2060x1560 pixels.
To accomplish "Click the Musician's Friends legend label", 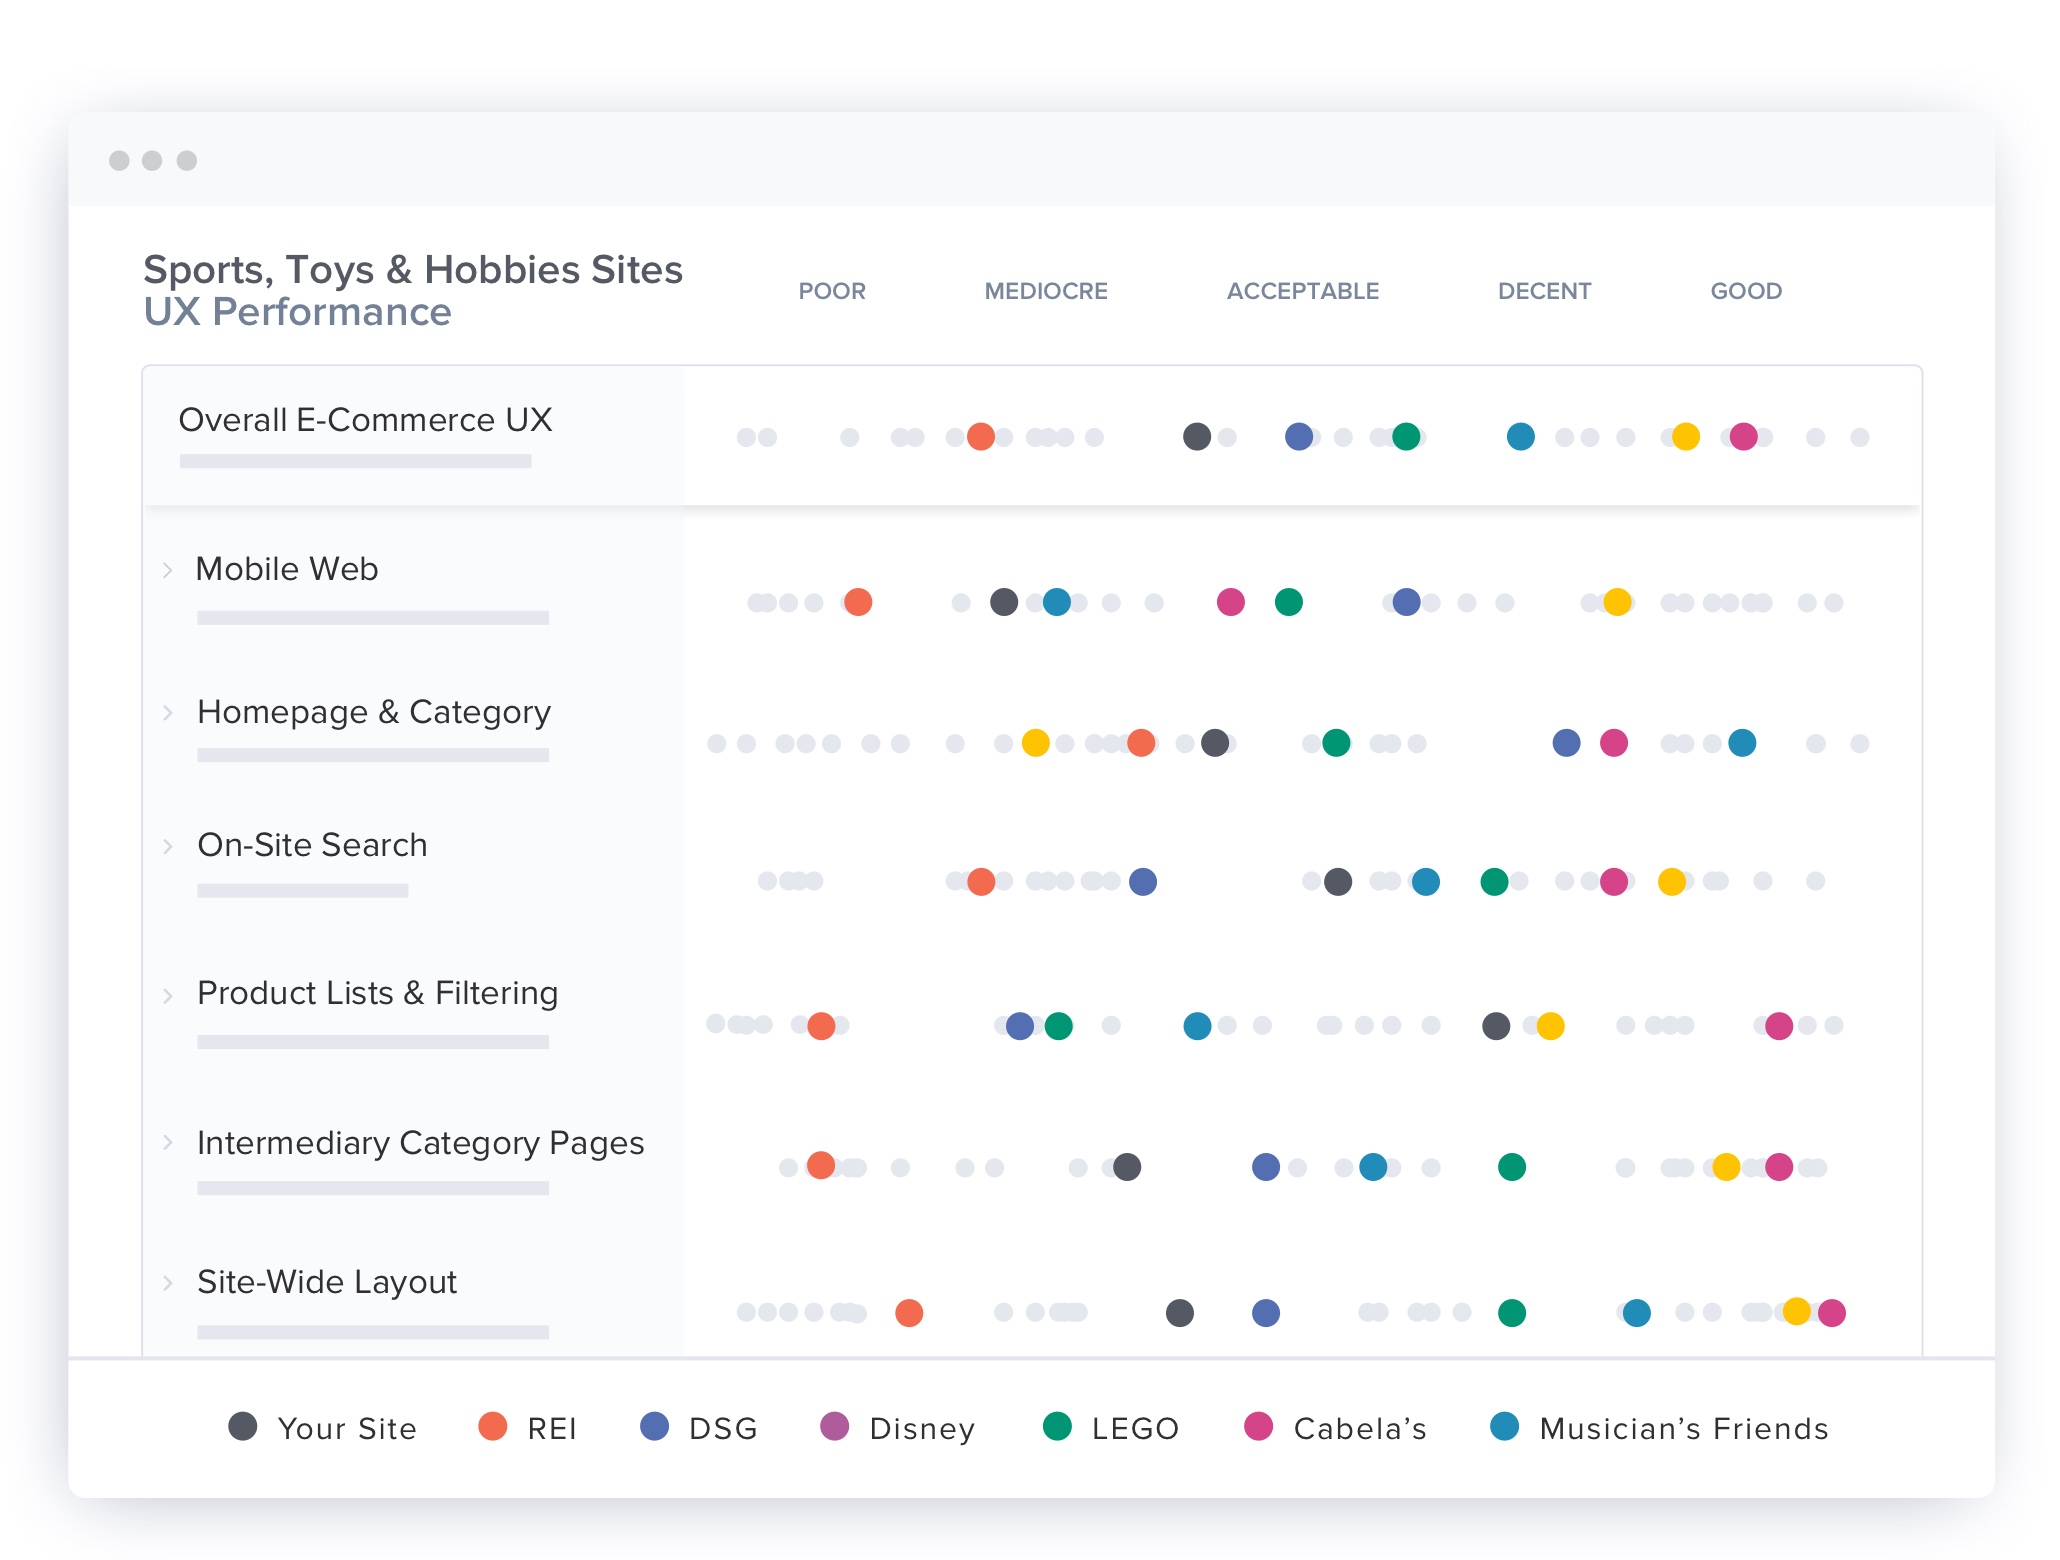I will (x=1684, y=1428).
